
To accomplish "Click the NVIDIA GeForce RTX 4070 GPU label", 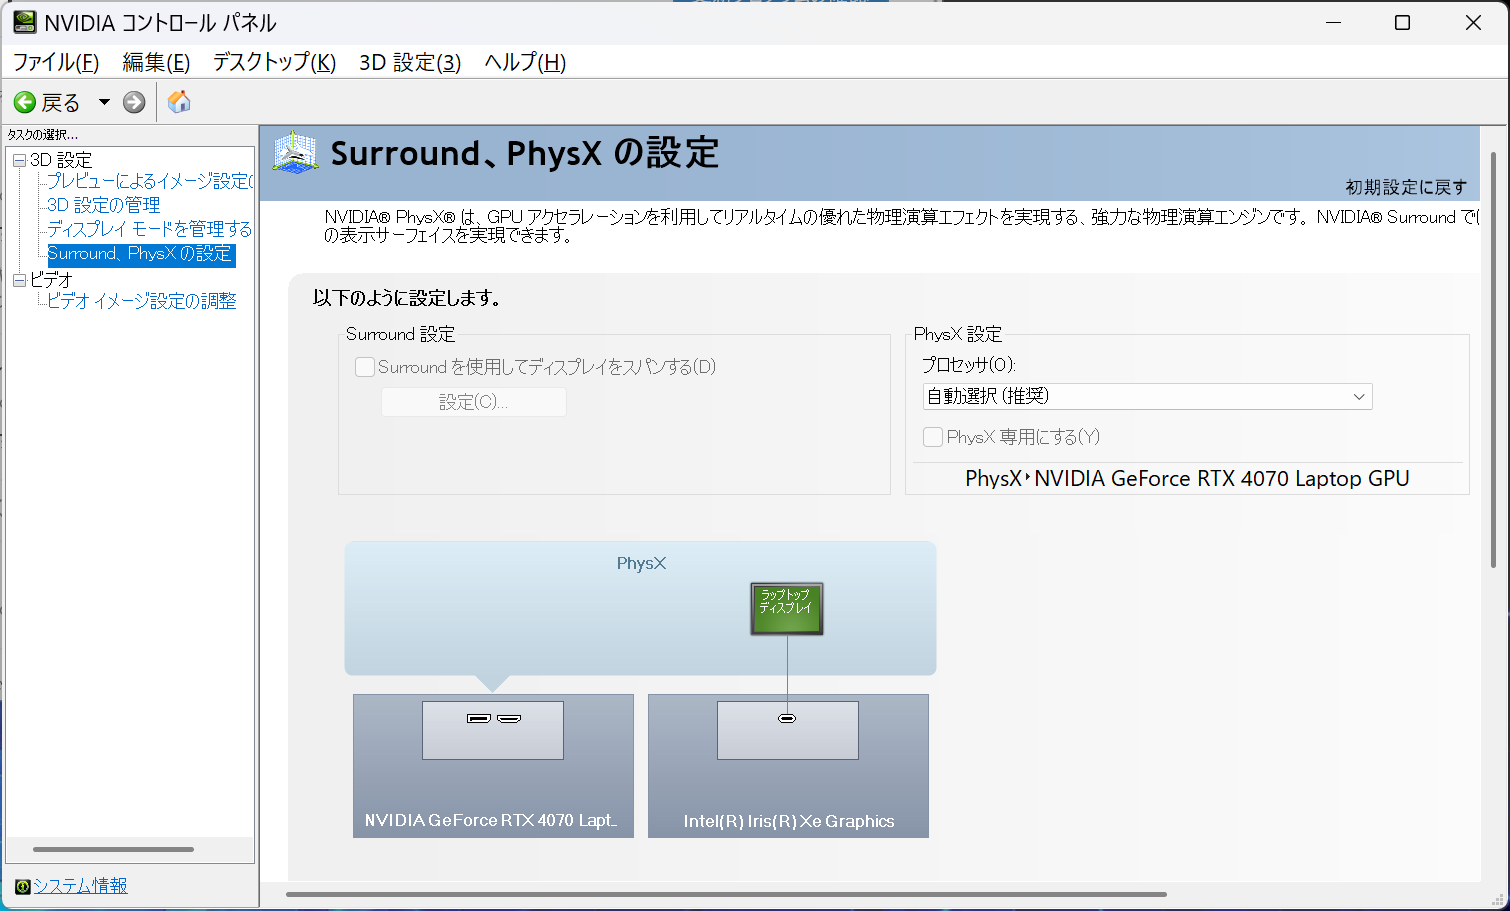I will click(491, 820).
